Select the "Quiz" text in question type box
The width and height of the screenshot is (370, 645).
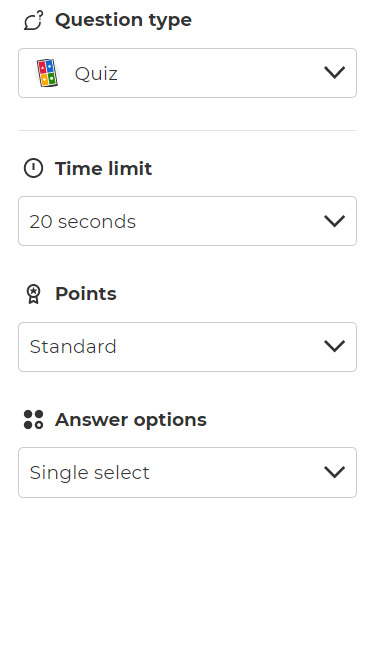pos(96,74)
